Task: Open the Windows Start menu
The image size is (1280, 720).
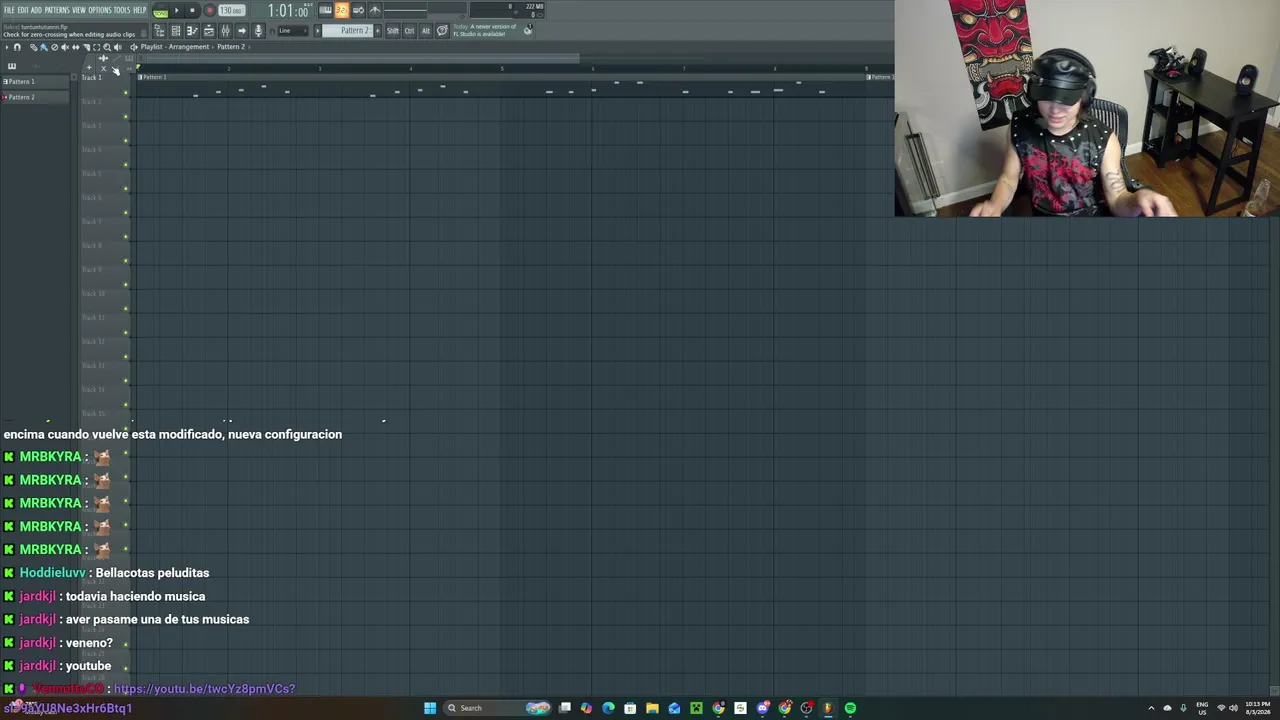Action: click(x=430, y=708)
